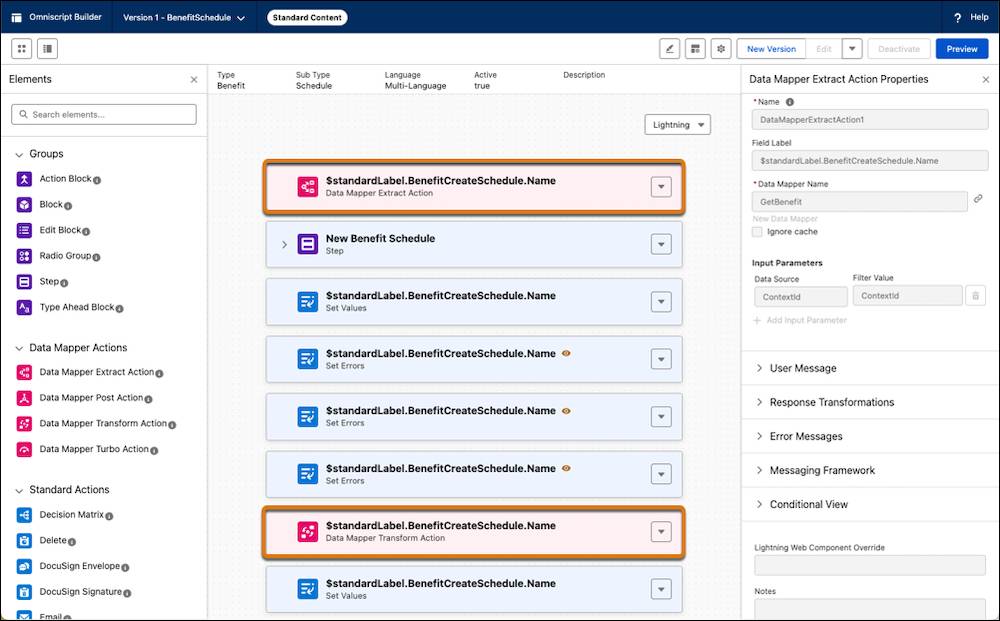The height and width of the screenshot is (621, 1000).
Task: Click the Block element icon
Action: [24, 205]
